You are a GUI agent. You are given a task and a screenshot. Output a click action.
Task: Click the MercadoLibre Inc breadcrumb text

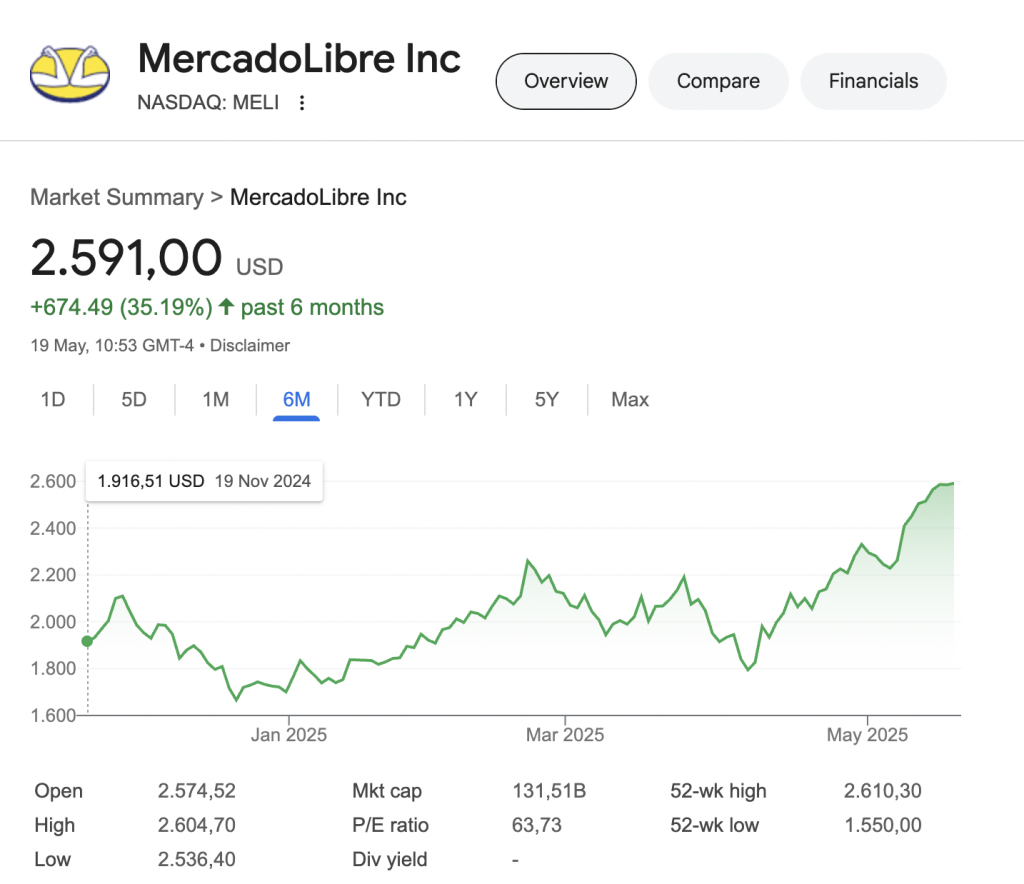point(318,197)
